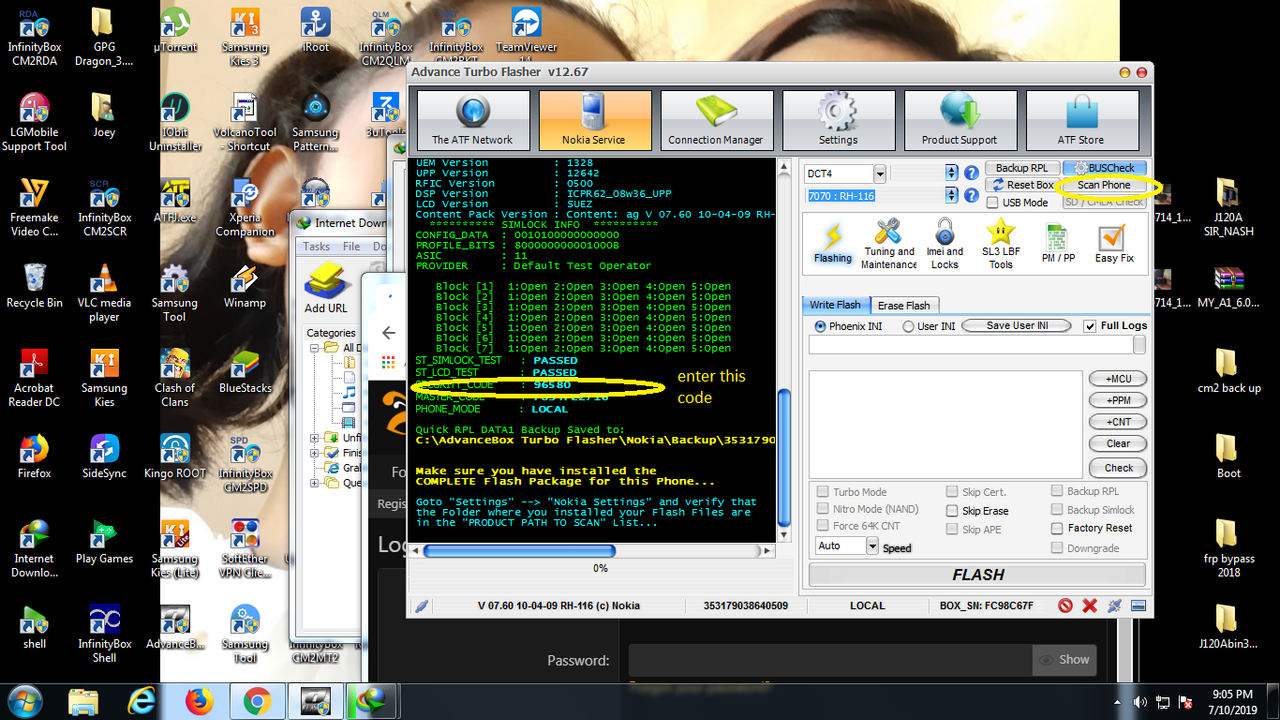Click the help icon next to 7070 : RH-116 row

coord(970,195)
